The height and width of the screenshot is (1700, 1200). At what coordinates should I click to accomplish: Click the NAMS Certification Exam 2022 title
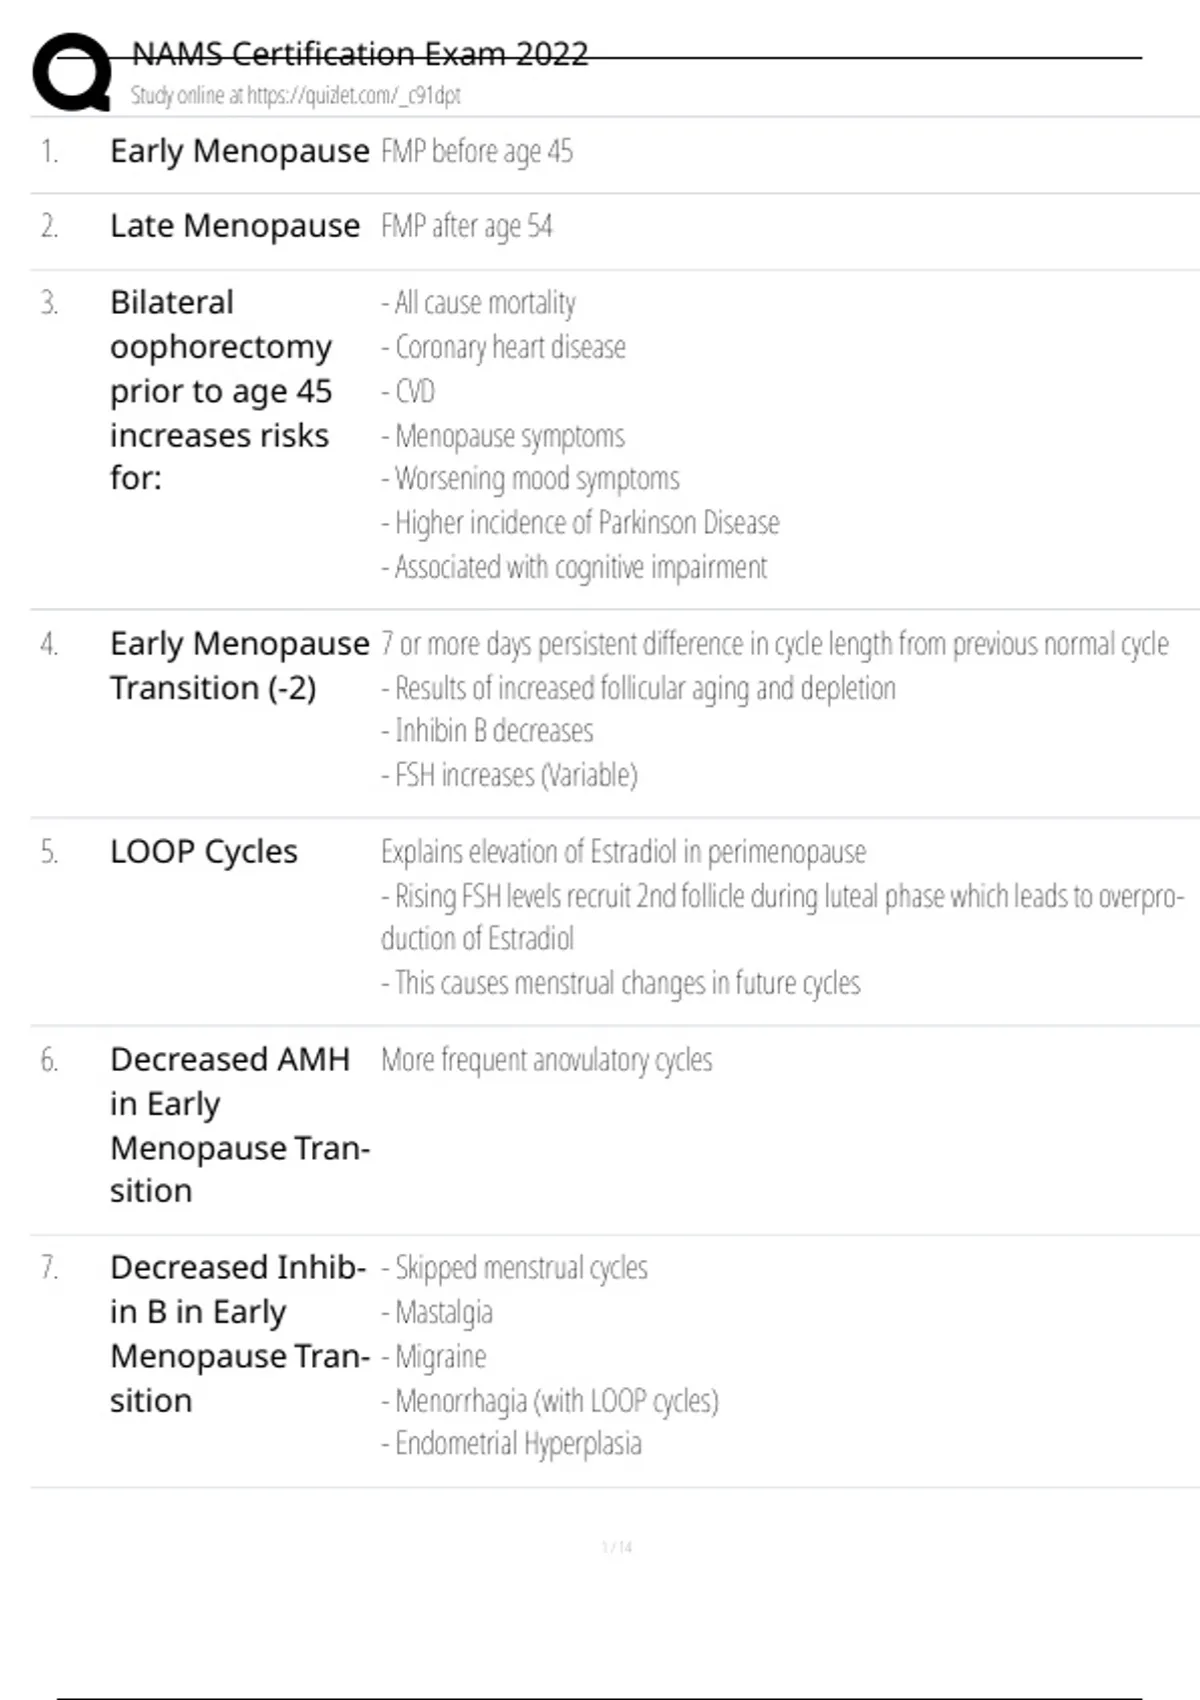point(360,54)
